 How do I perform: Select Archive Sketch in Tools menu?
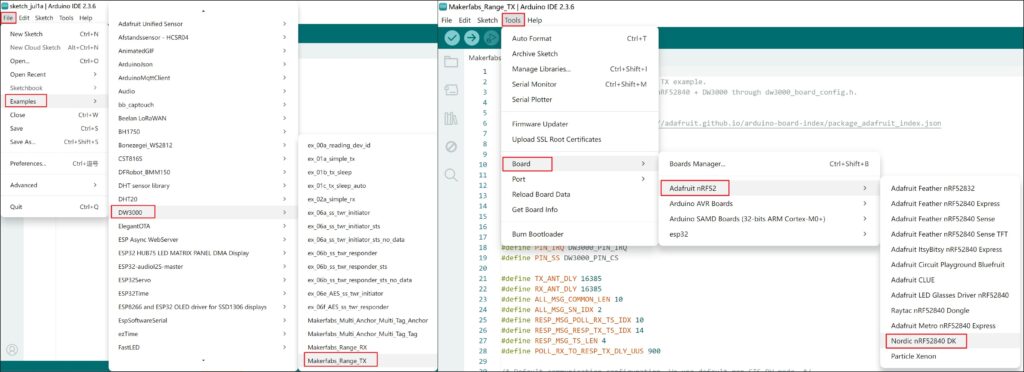pyautogui.click(x=579, y=54)
